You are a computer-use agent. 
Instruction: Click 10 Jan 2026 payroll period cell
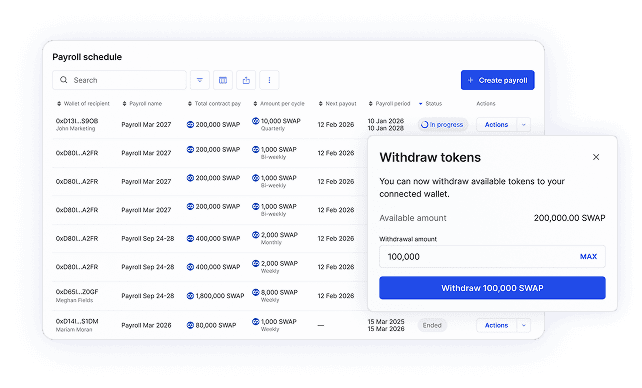coord(386,121)
